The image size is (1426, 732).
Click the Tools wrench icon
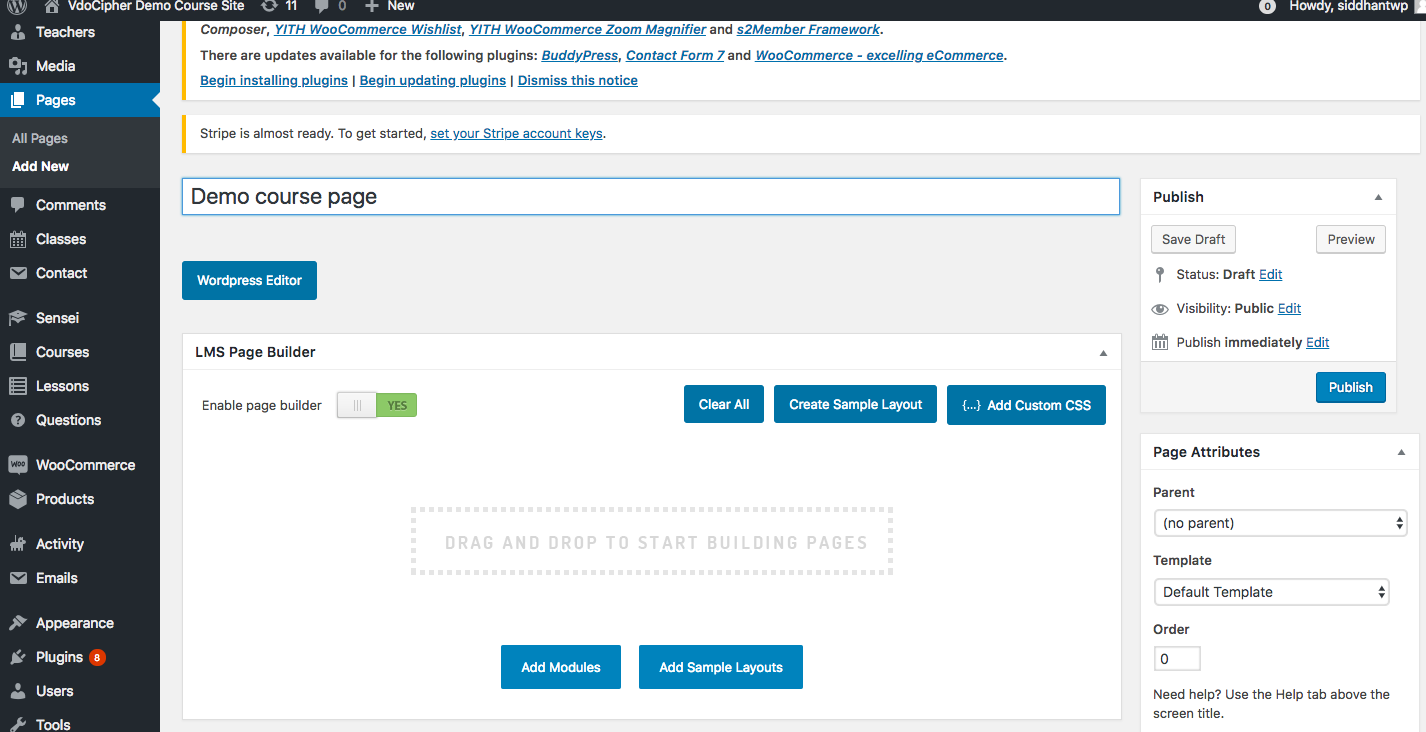tap(17, 725)
